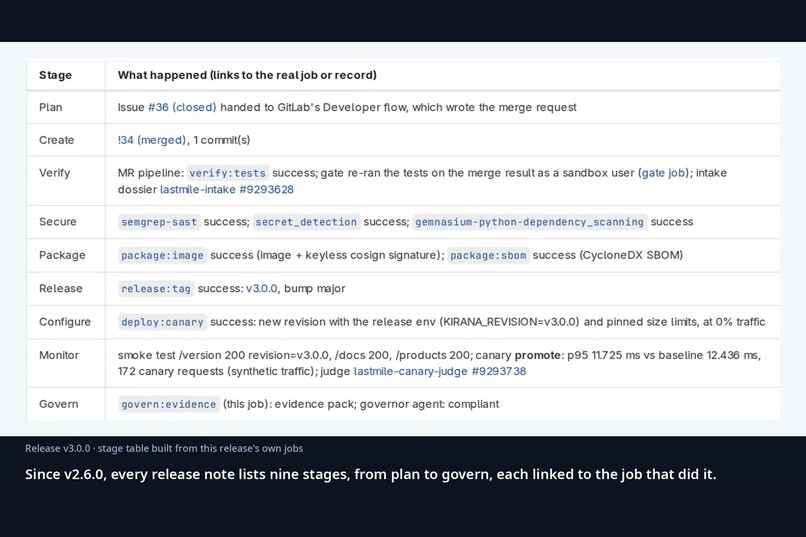This screenshot has width=806, height=537.
Task: Click the subtitle Since v2.6.0 sentence
Action: (371, 474)
